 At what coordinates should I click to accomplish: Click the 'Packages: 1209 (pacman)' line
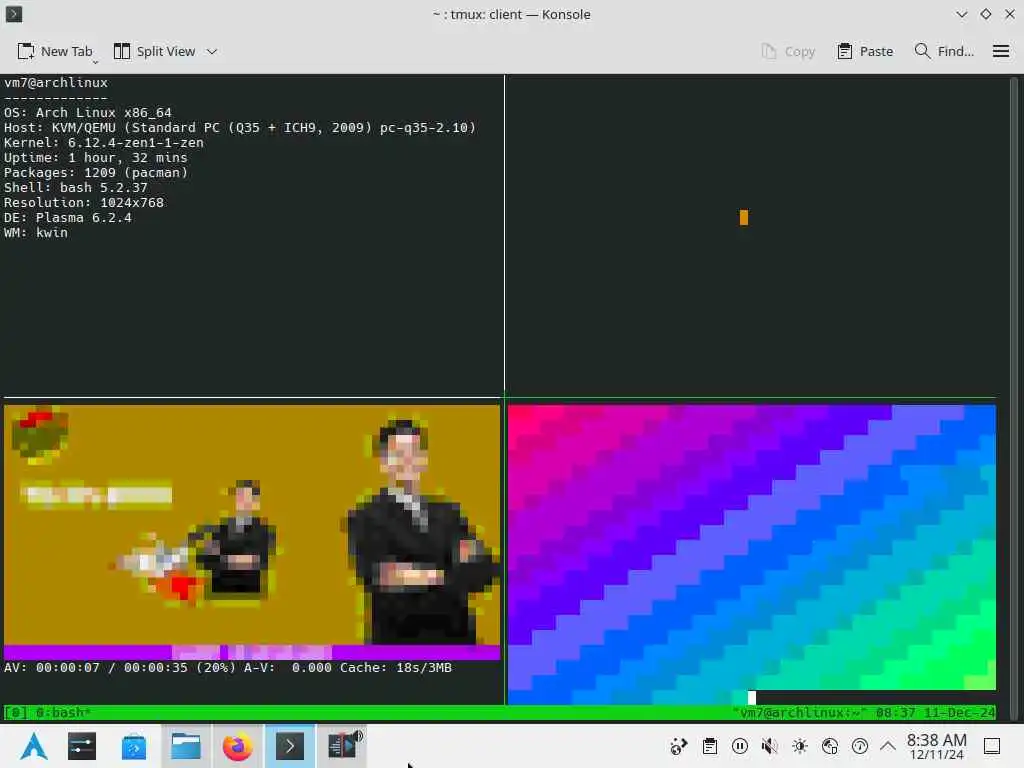point(96,172)
